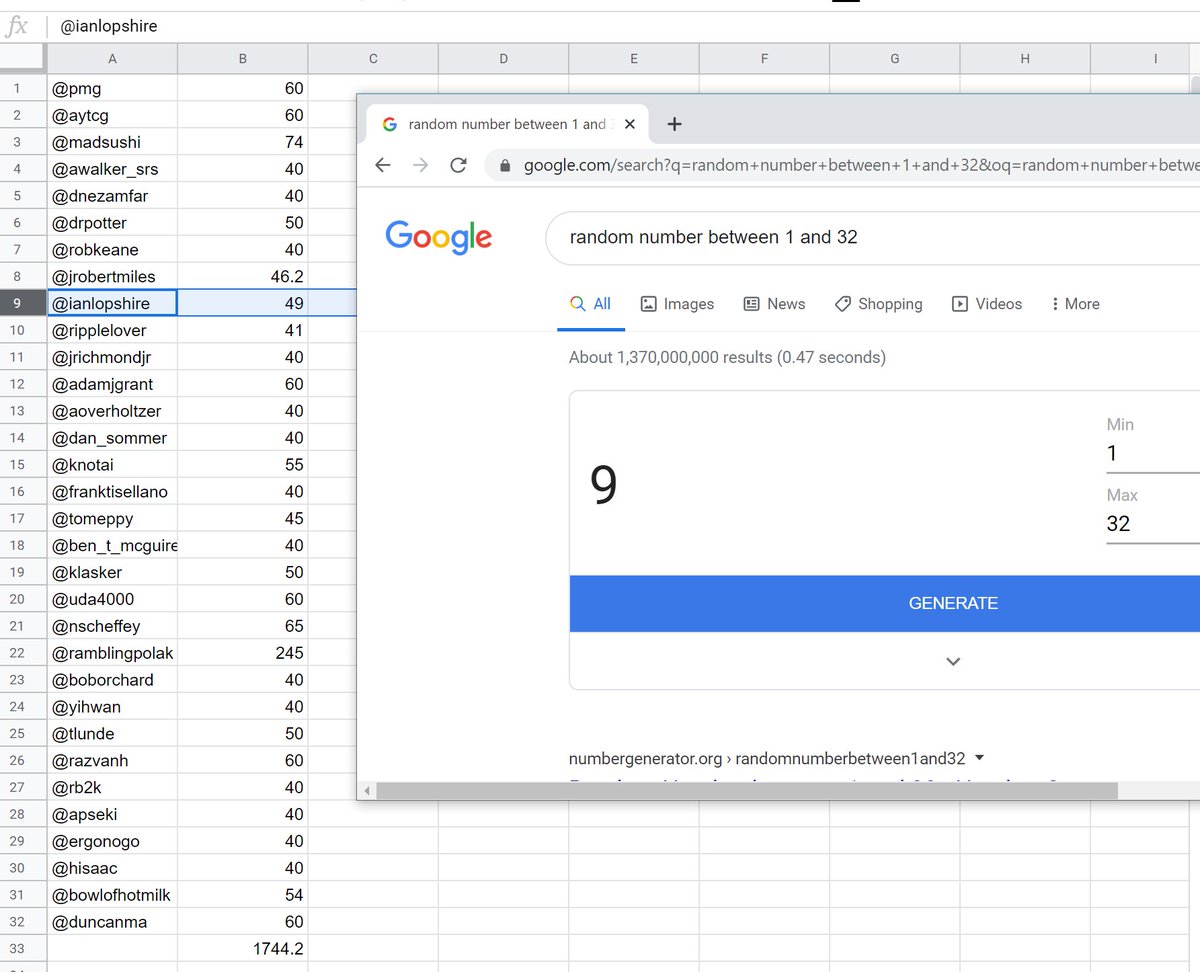
Task: Click the browser forward arrow
Action: (x=420, y=166)
